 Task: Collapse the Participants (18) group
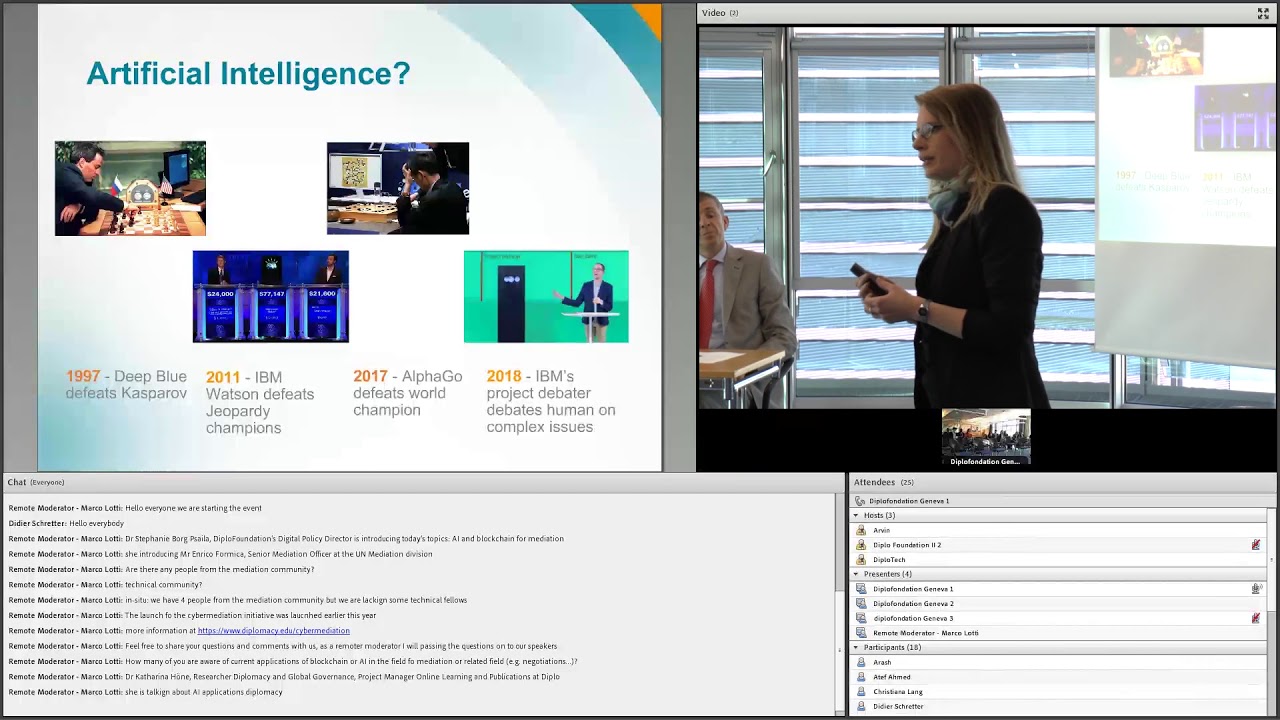[856, 647]
